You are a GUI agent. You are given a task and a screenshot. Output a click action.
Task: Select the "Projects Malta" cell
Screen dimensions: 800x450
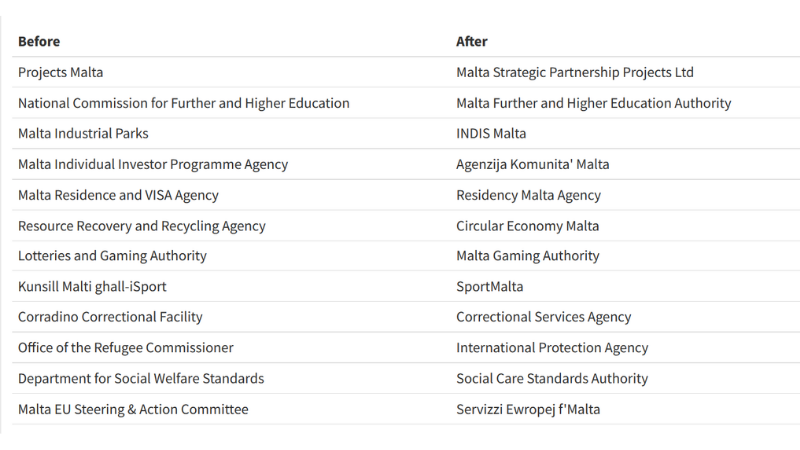tap(60, 72)
